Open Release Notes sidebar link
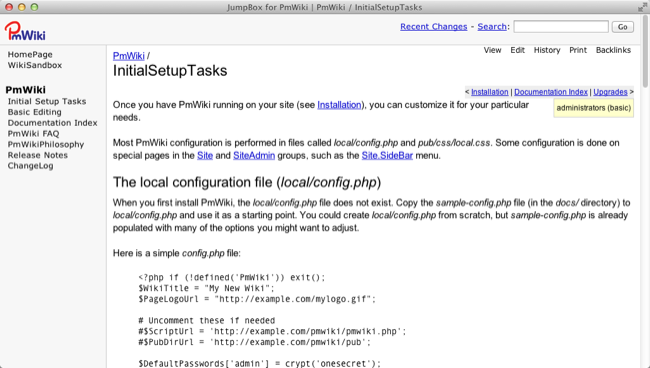The height and width of the screenshot is (368, 650). click(x=38, y=155)
